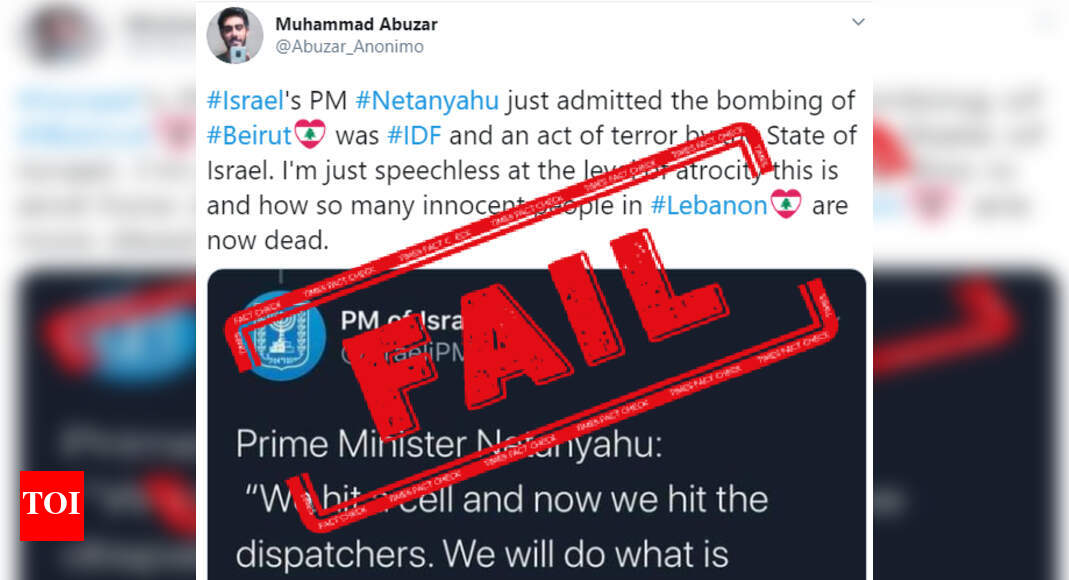Select the #IDF hashtag
Screen dimensions: 1069x580
(x=414, y=136)
